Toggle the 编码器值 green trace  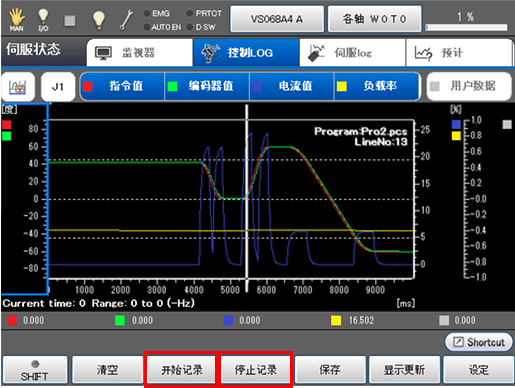207,86
